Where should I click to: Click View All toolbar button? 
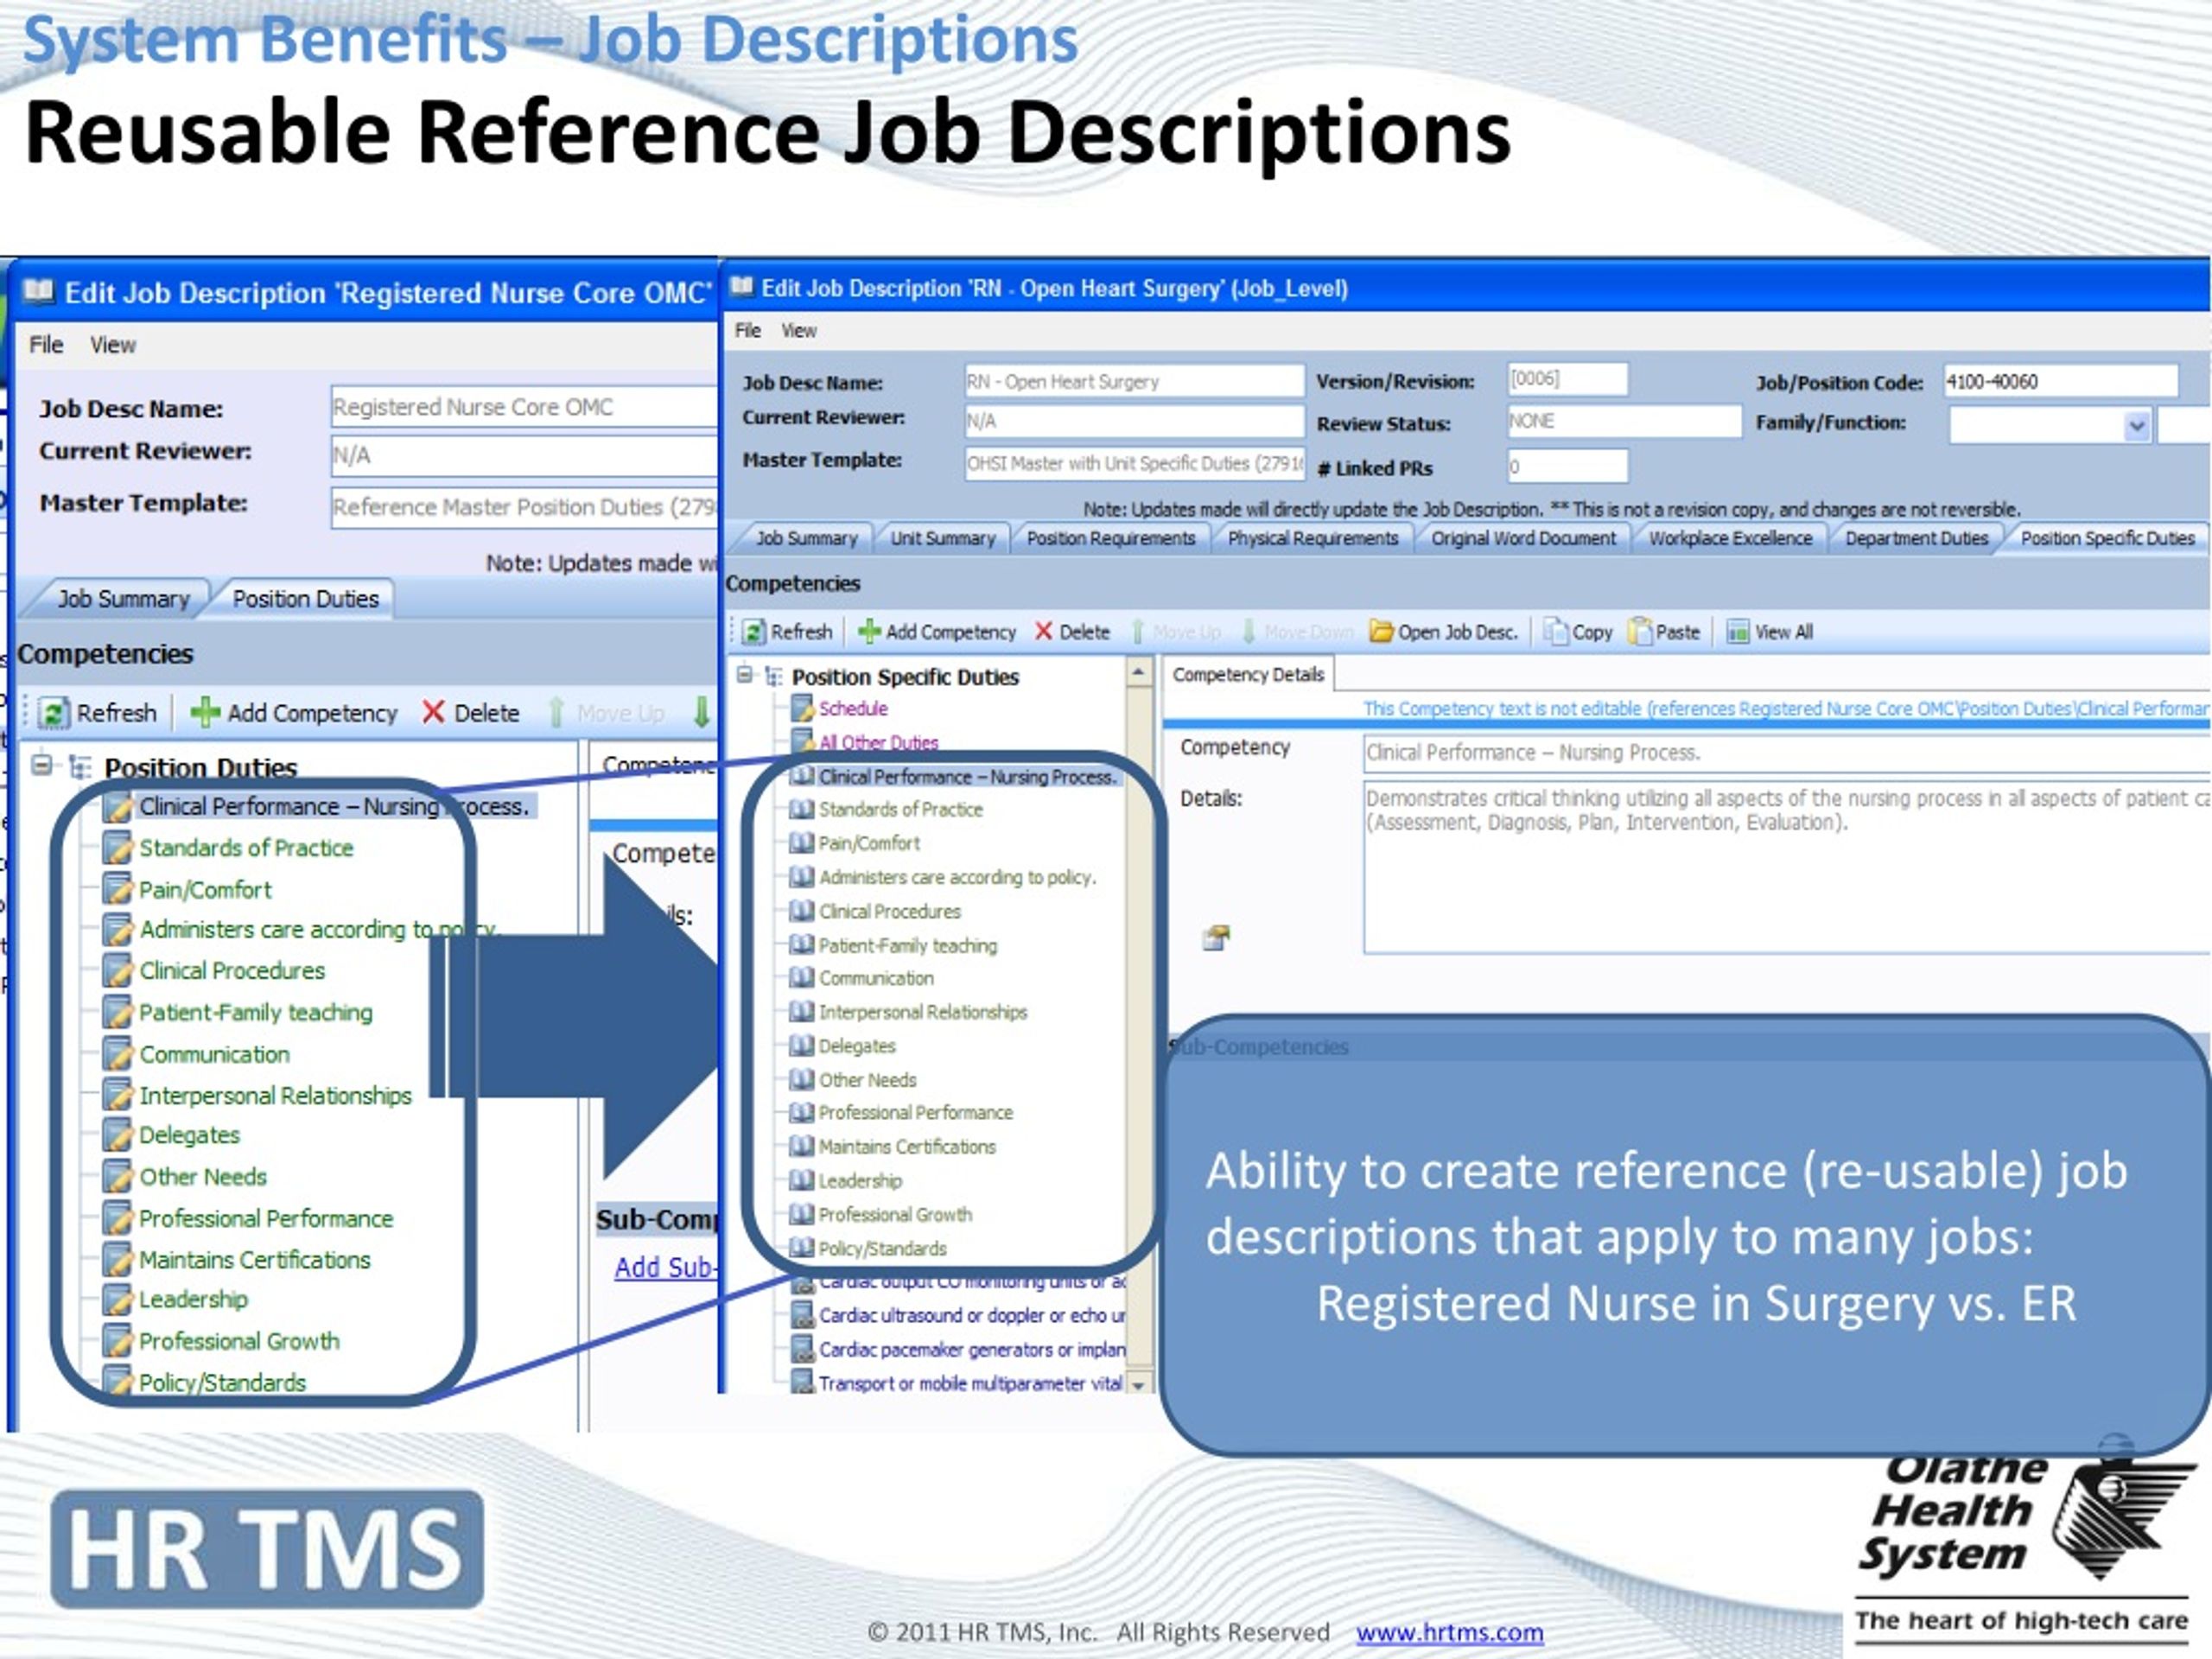pos(1770,632)
